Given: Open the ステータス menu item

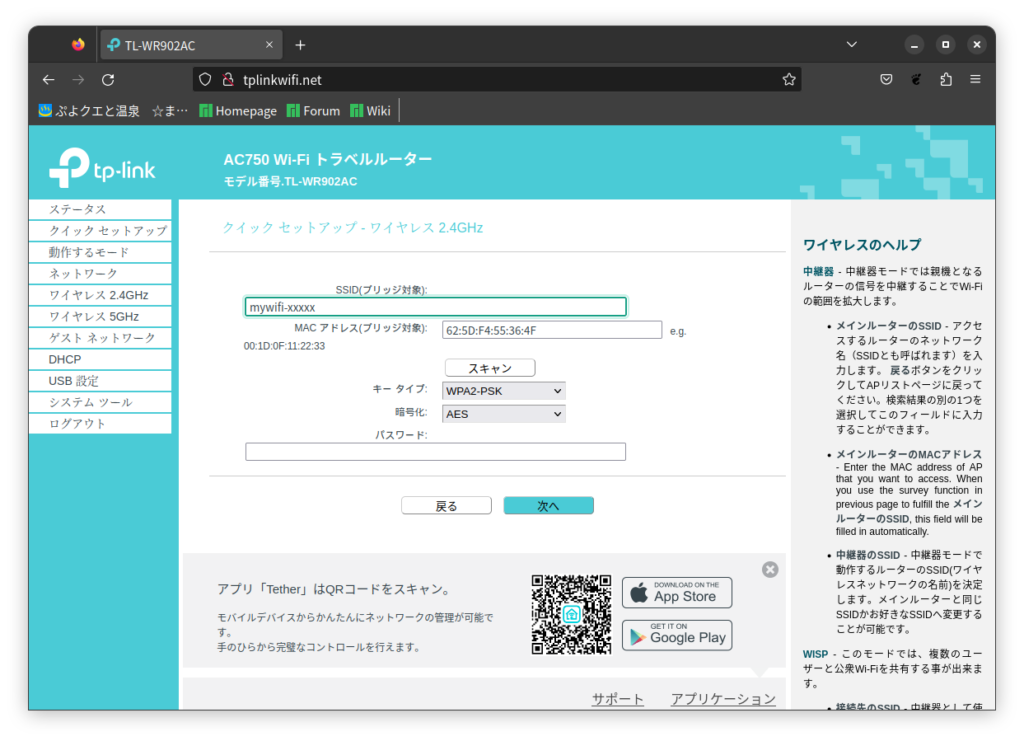Looking at the screenshot, I should 101,210.
